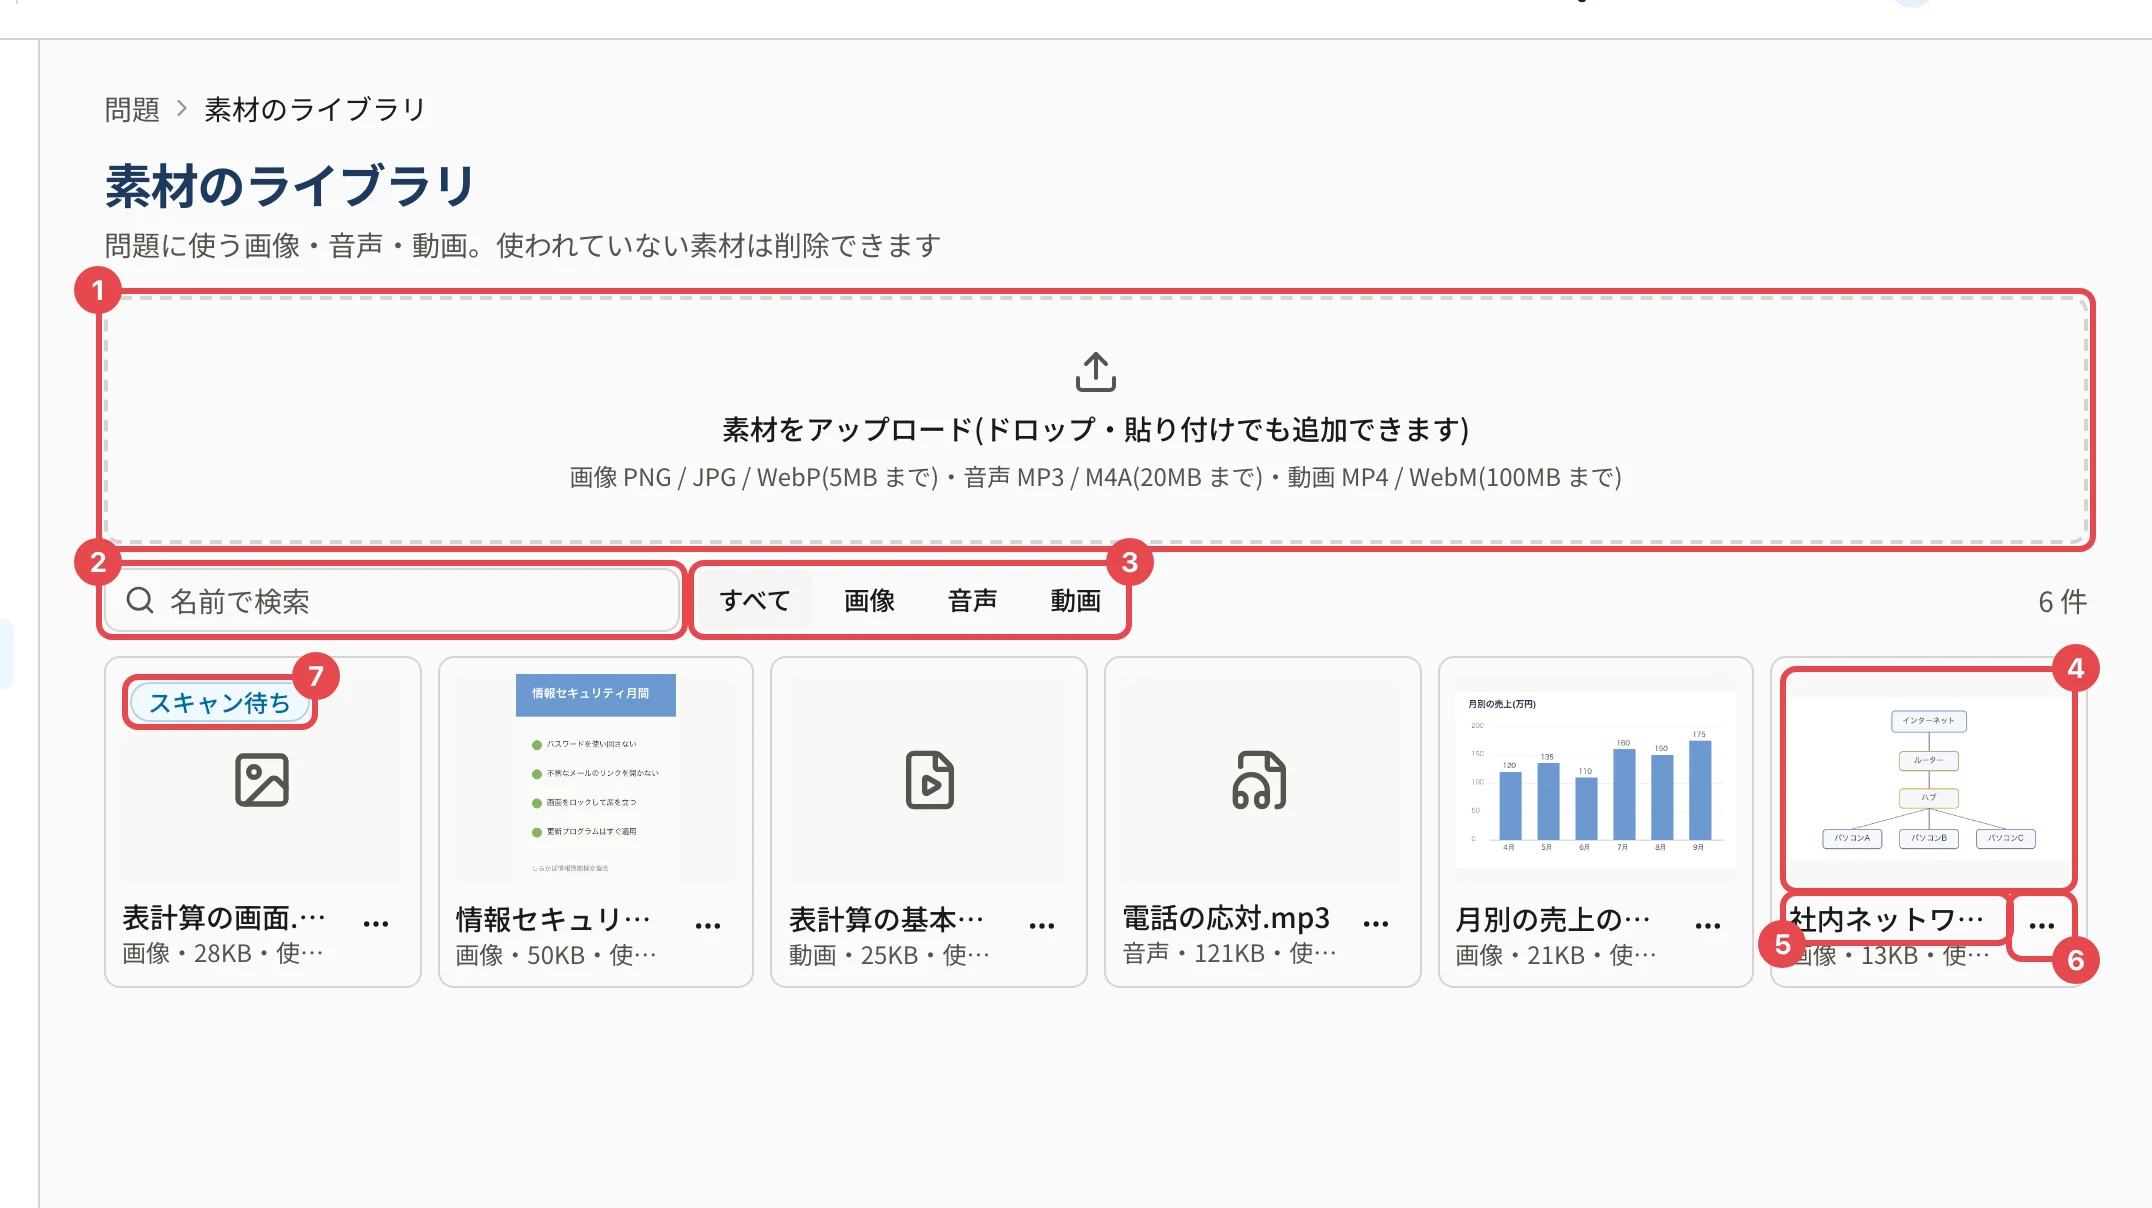Screen dimensions: 2152x1208
Task: Click the upload arrow icon in the drop zone
Action: (x=1095, y=372)
